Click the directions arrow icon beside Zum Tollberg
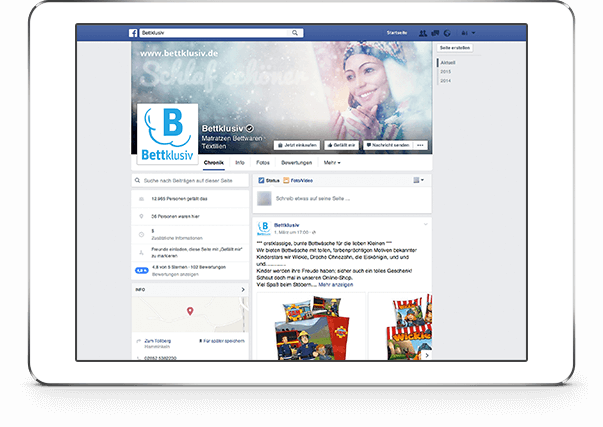The image size is (603, 427). [138, 341]
